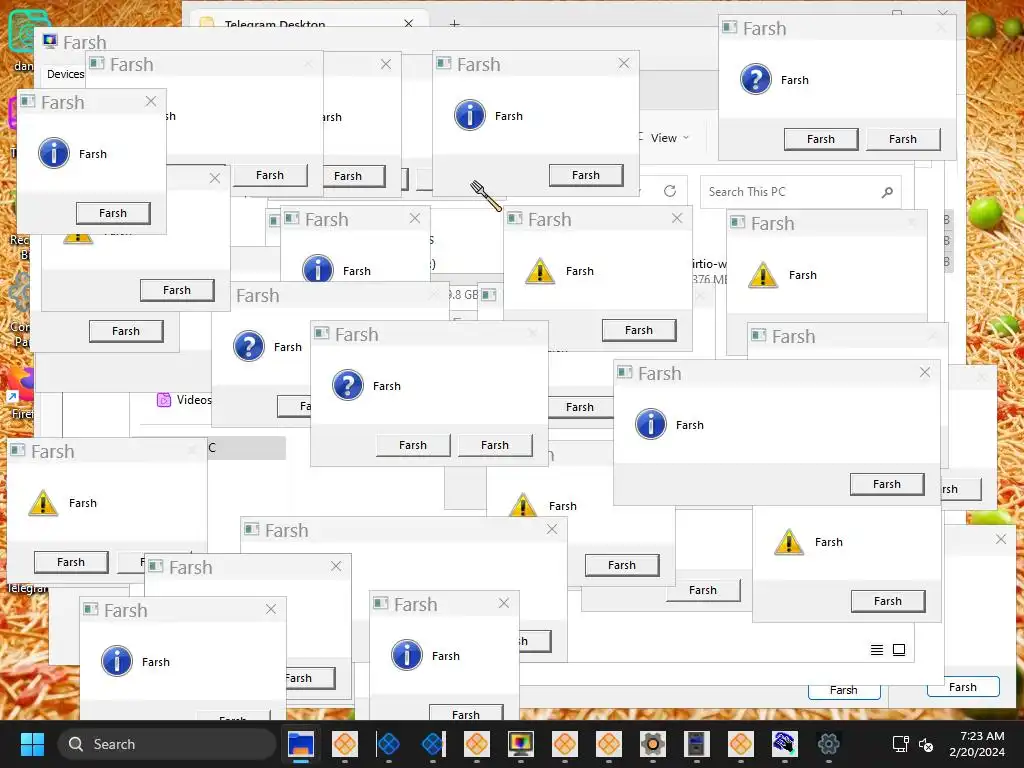
Task: Click the question icon in the dialog above Search This PC
Action: (x=756, y=79)
